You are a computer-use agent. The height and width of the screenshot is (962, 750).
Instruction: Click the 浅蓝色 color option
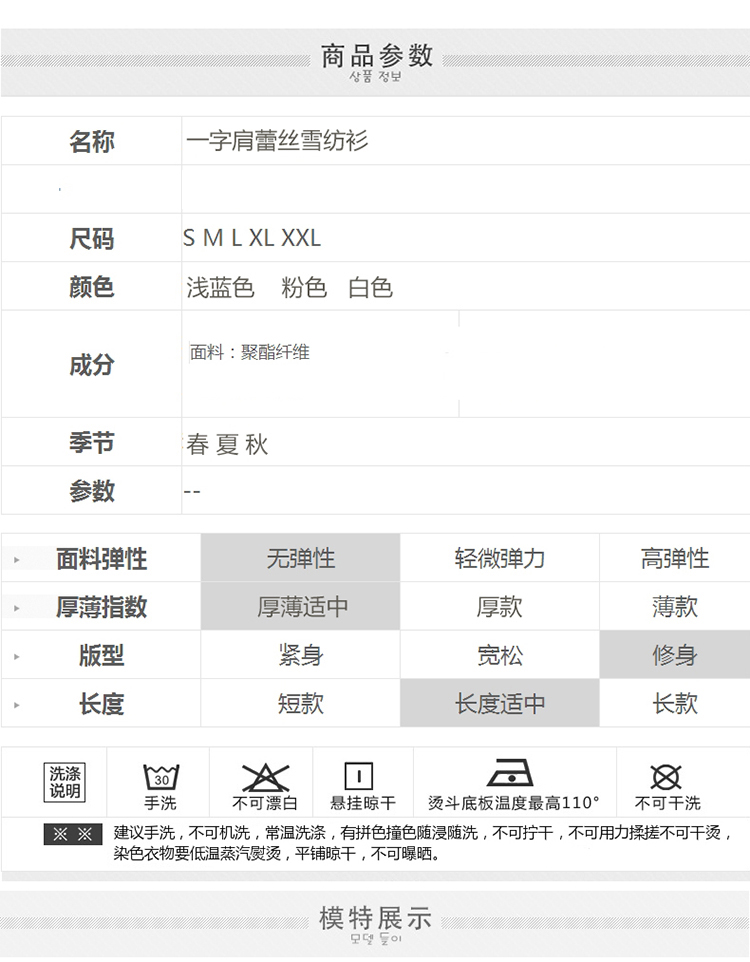[x=220, y=288]
